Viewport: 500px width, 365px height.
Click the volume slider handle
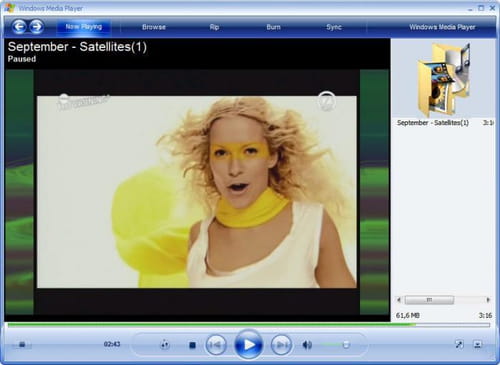tap(346, 345)
